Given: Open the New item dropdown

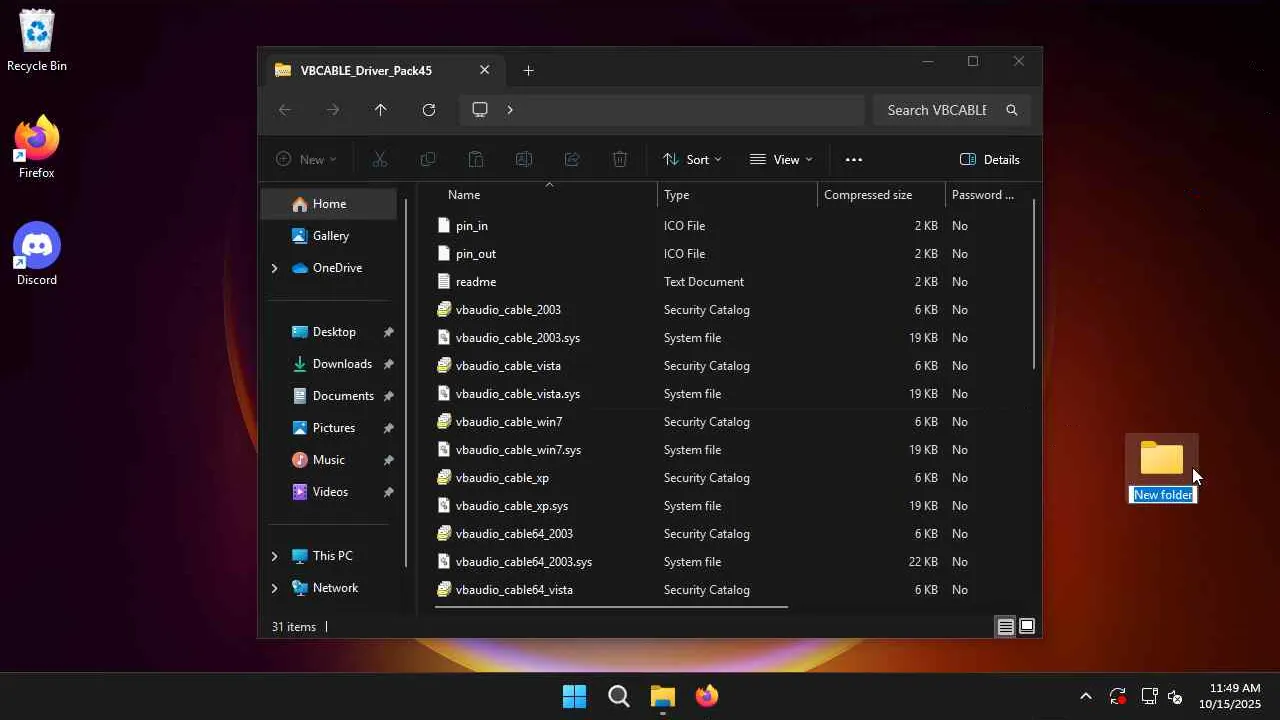Looking at the screenshot, I should 306,160.
